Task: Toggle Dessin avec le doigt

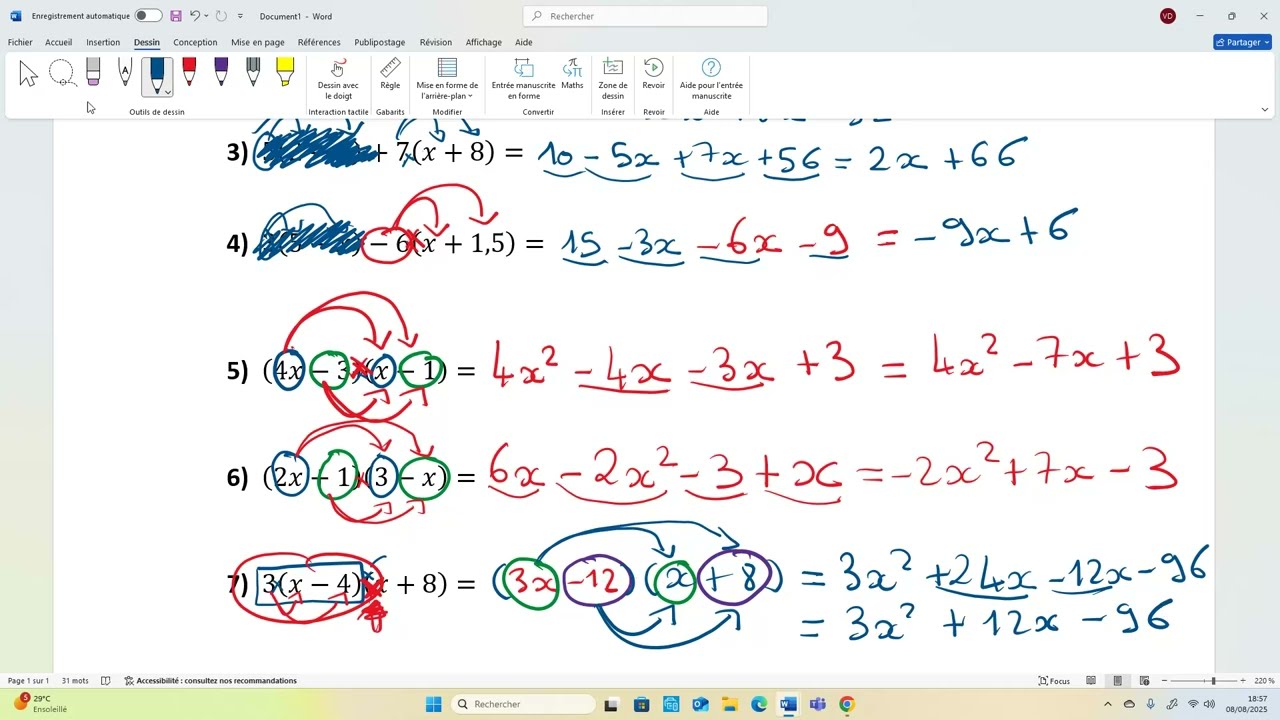Action: point(338,79)
